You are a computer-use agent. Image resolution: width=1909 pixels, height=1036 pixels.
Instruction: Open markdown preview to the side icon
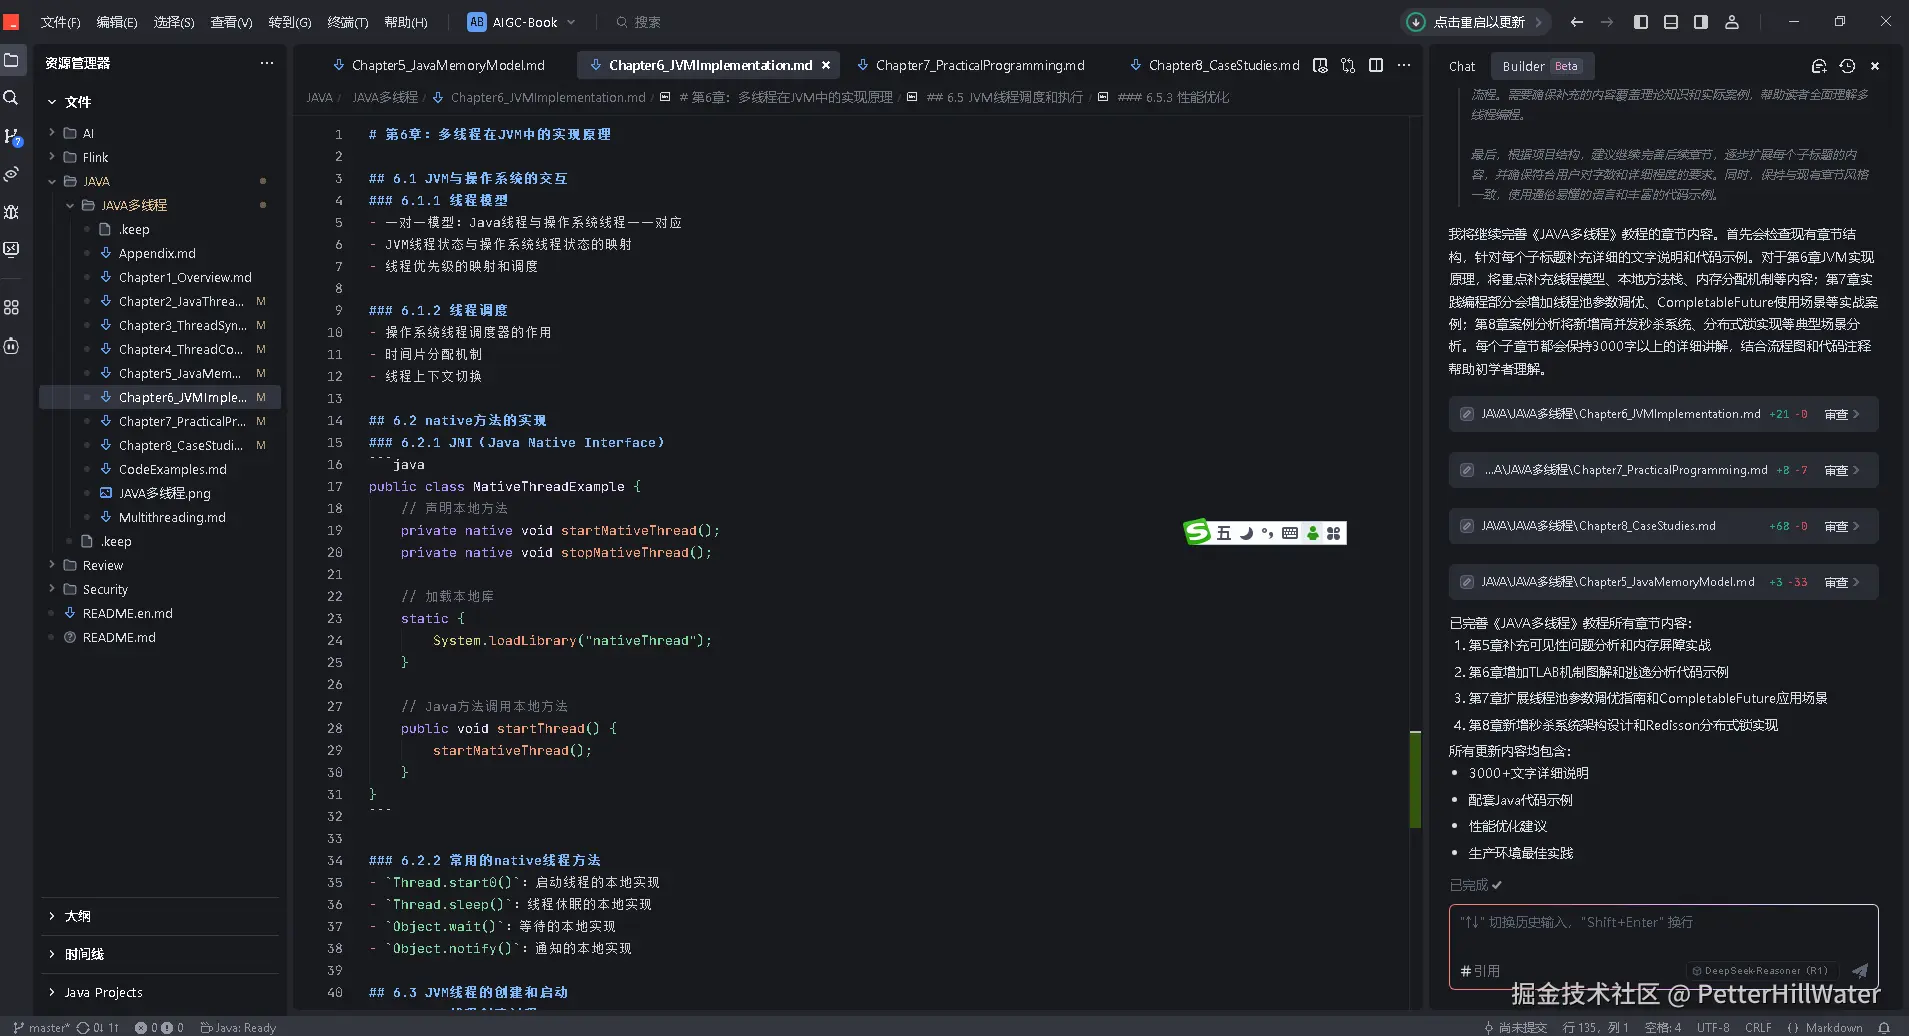pos(1320,65)
